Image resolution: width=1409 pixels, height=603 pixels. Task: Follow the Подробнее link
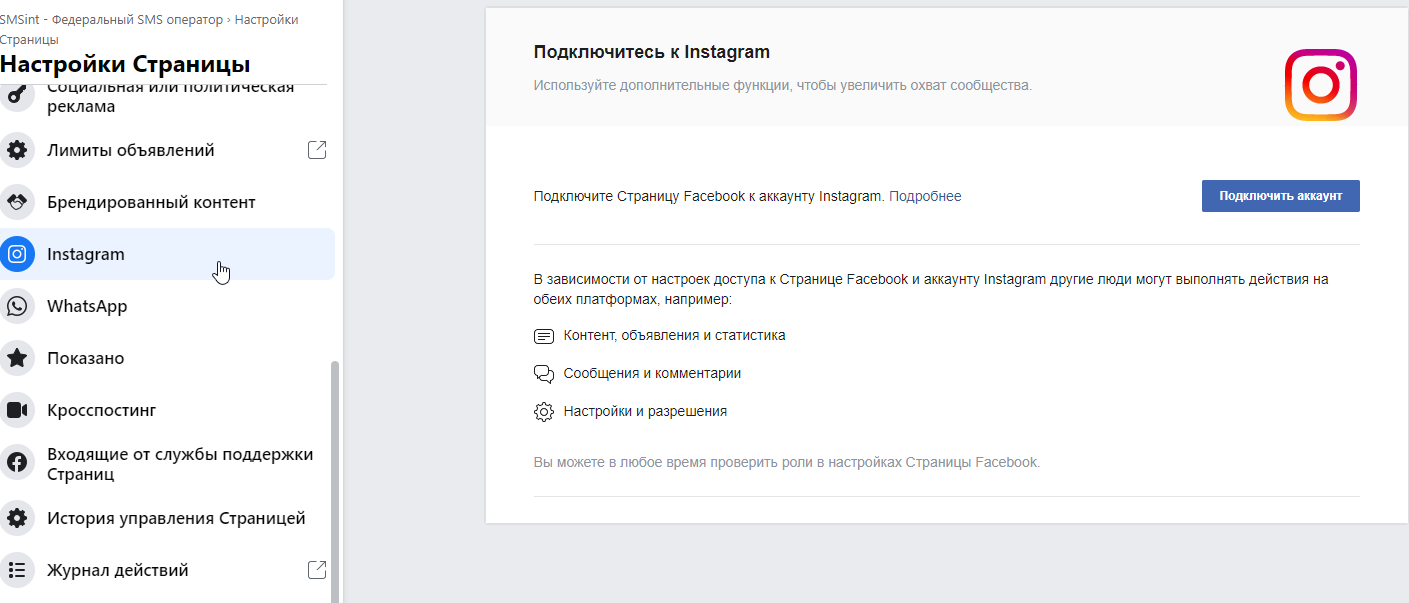point(925,196)
